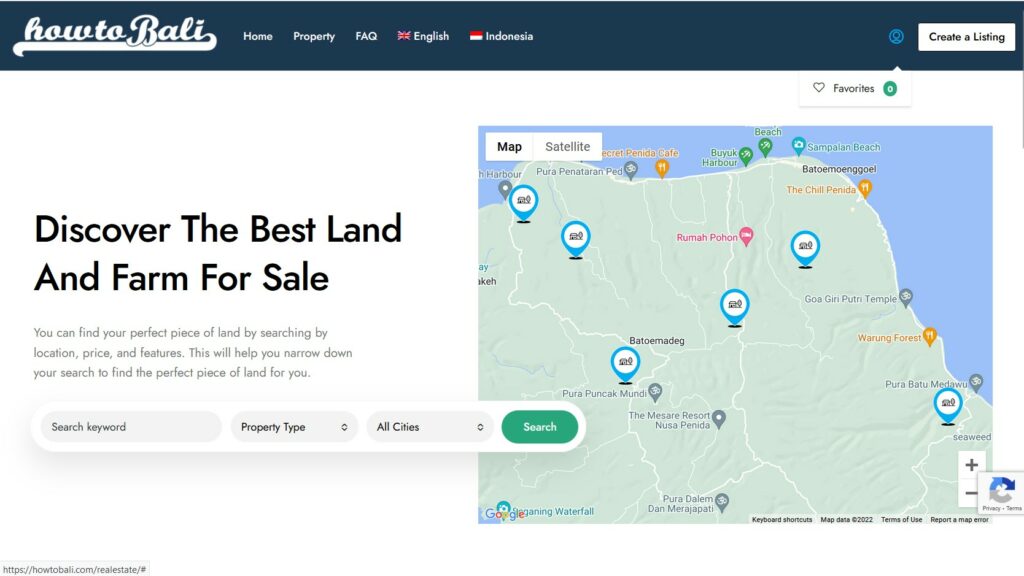Click Report a map error link

point(959,520)
